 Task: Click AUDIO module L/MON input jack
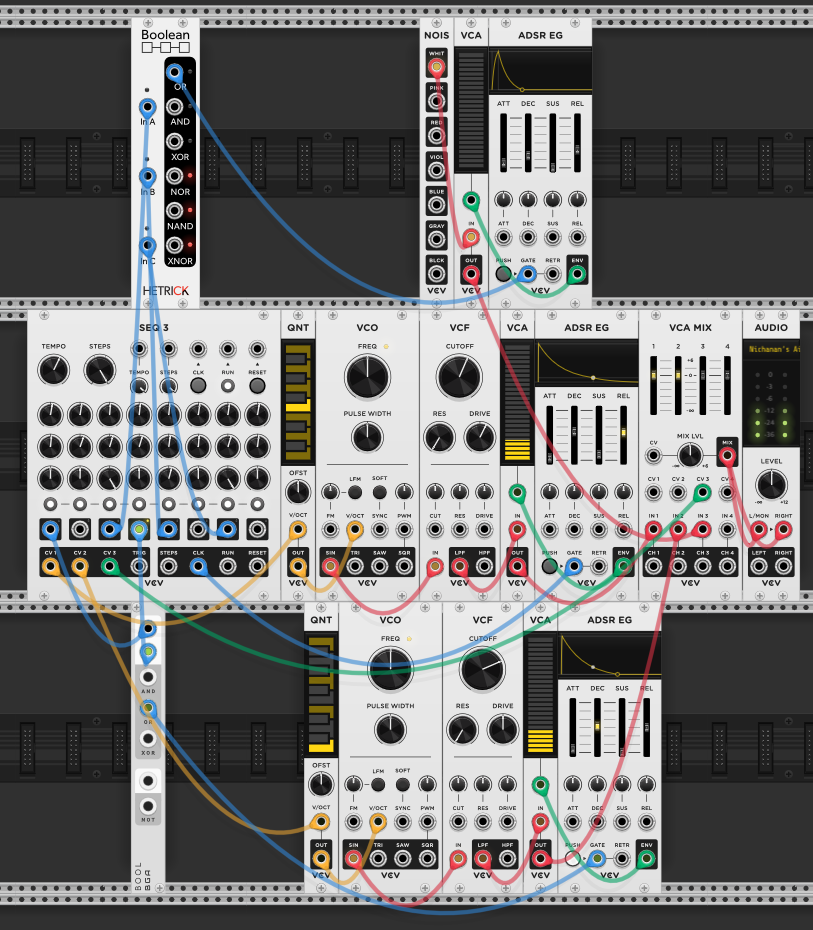coord(759,530)
